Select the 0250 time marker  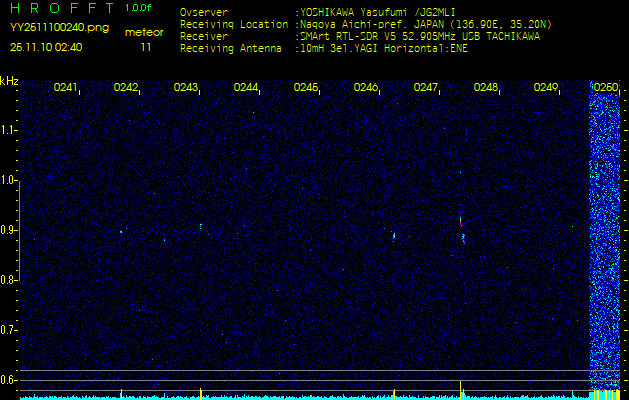605,88
